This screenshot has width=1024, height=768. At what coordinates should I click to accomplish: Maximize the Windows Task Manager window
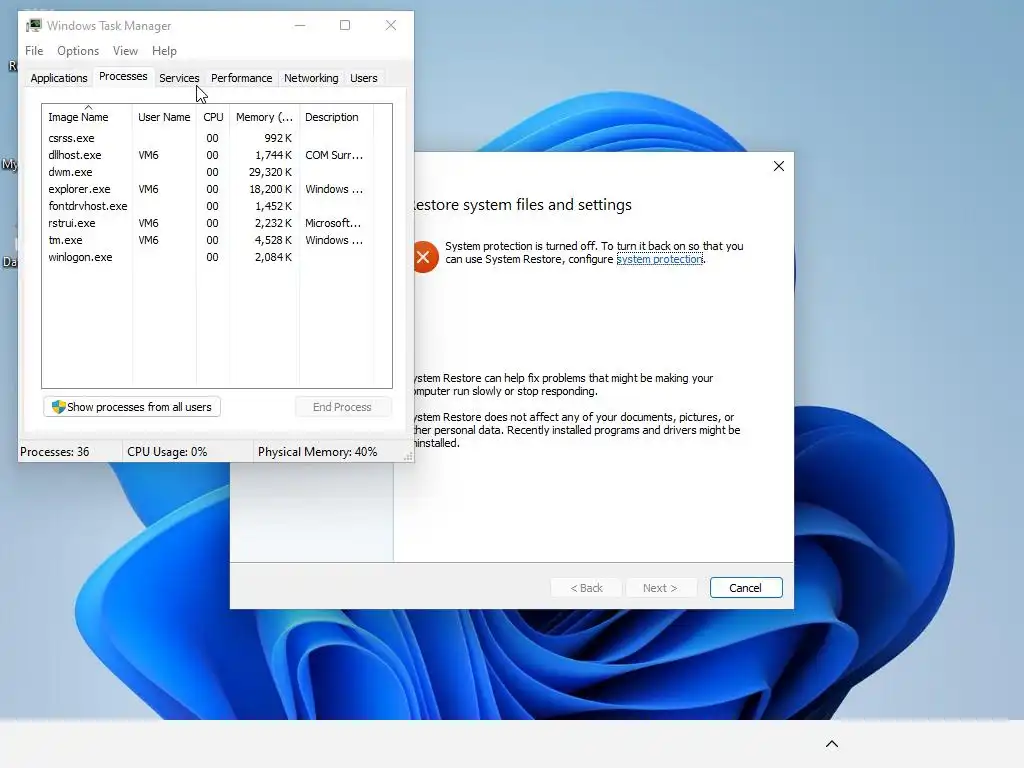click(x=345, y=25)
